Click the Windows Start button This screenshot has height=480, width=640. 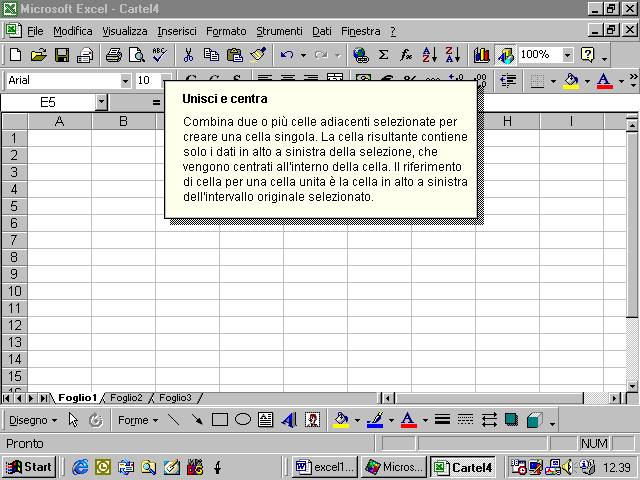[x=29, y=467]
